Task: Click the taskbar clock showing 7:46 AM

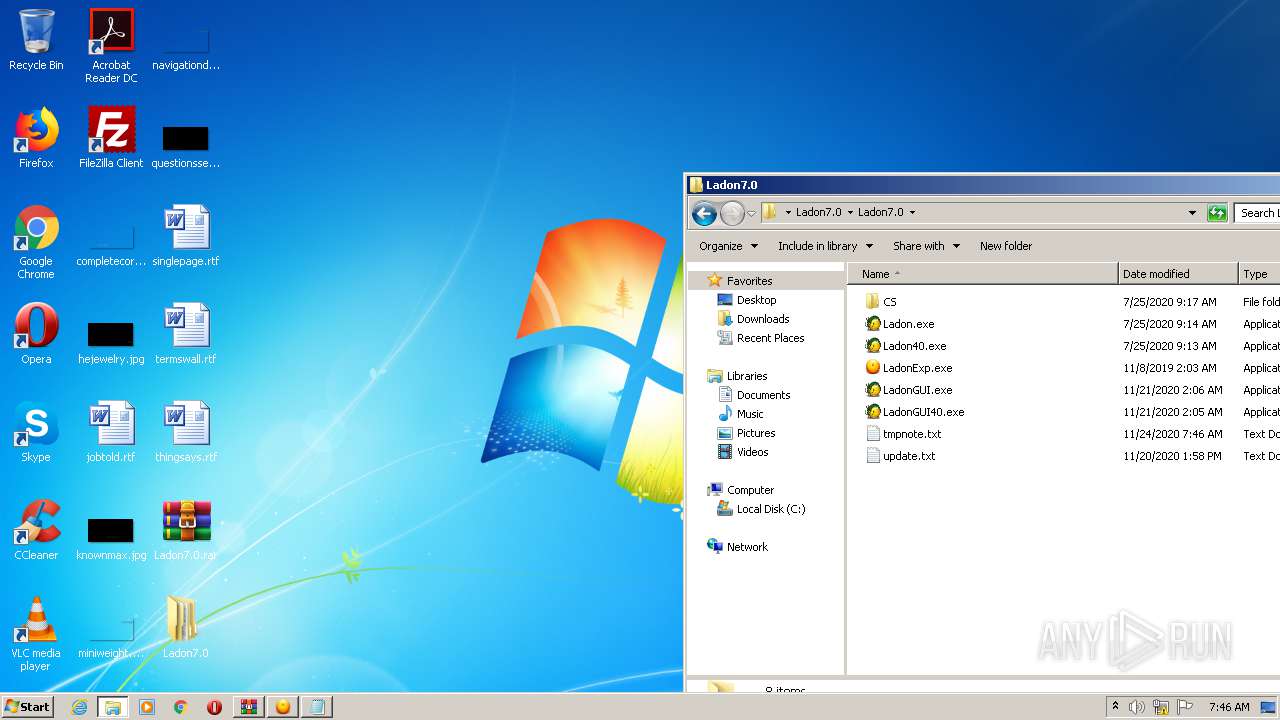Action: (1229, 707)
